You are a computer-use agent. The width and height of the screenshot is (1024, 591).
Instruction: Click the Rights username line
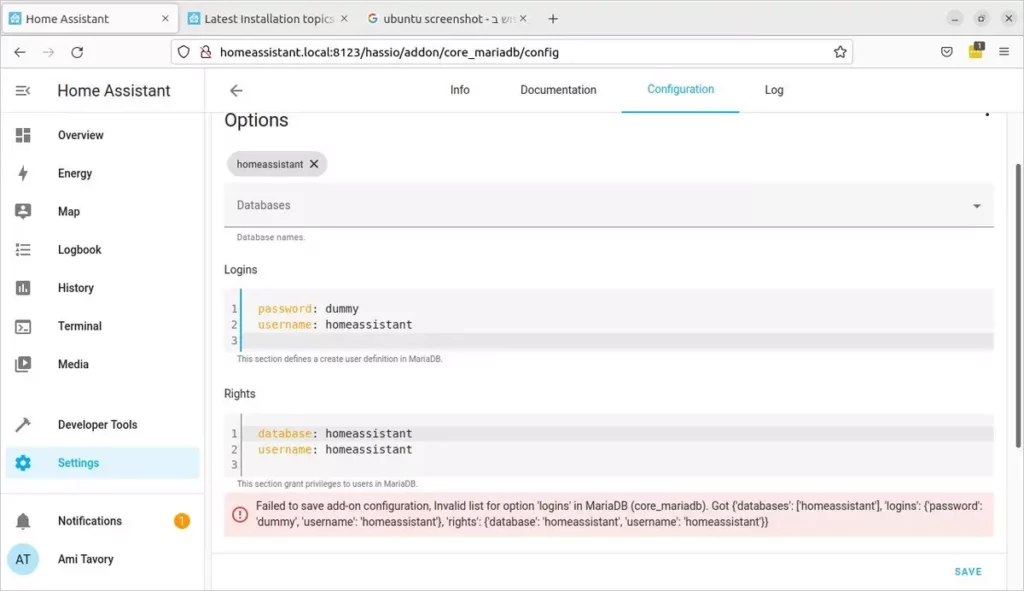pos(335,449)
